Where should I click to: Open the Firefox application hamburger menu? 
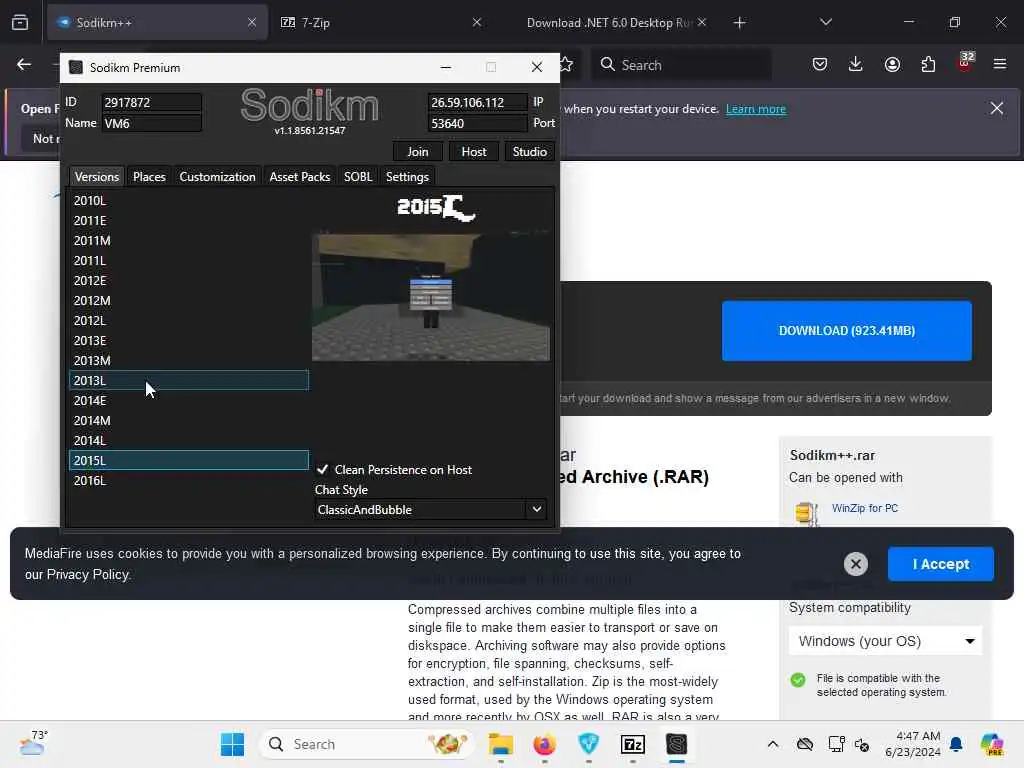[x=1000, y=64]
